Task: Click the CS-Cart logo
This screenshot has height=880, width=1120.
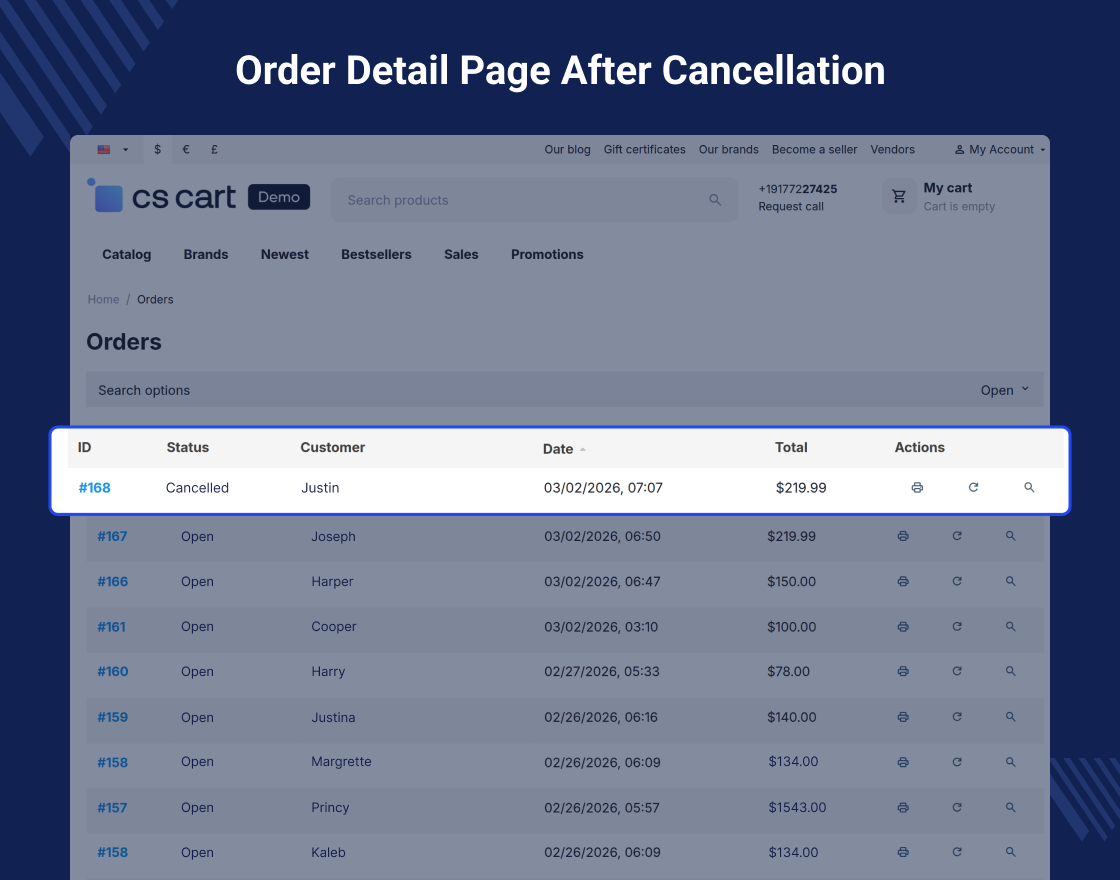Action: coord(198,196)
